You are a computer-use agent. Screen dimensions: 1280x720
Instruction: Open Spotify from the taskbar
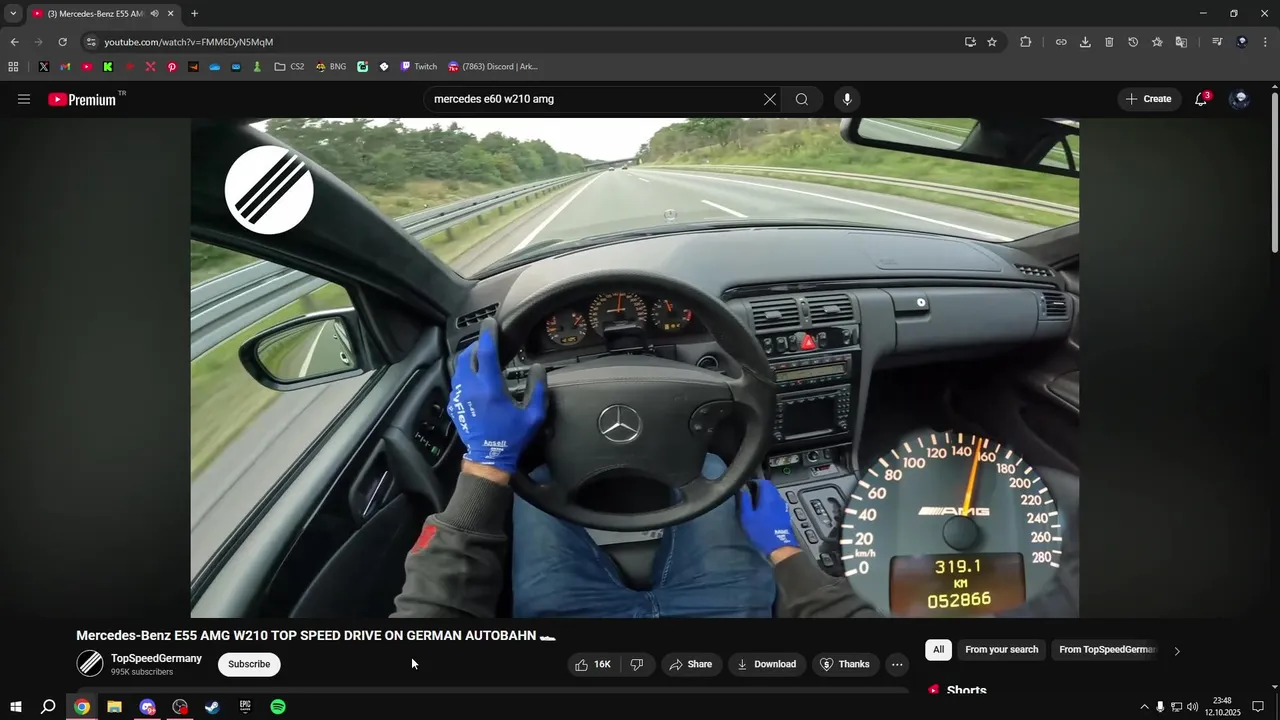(x=278, y=707)
